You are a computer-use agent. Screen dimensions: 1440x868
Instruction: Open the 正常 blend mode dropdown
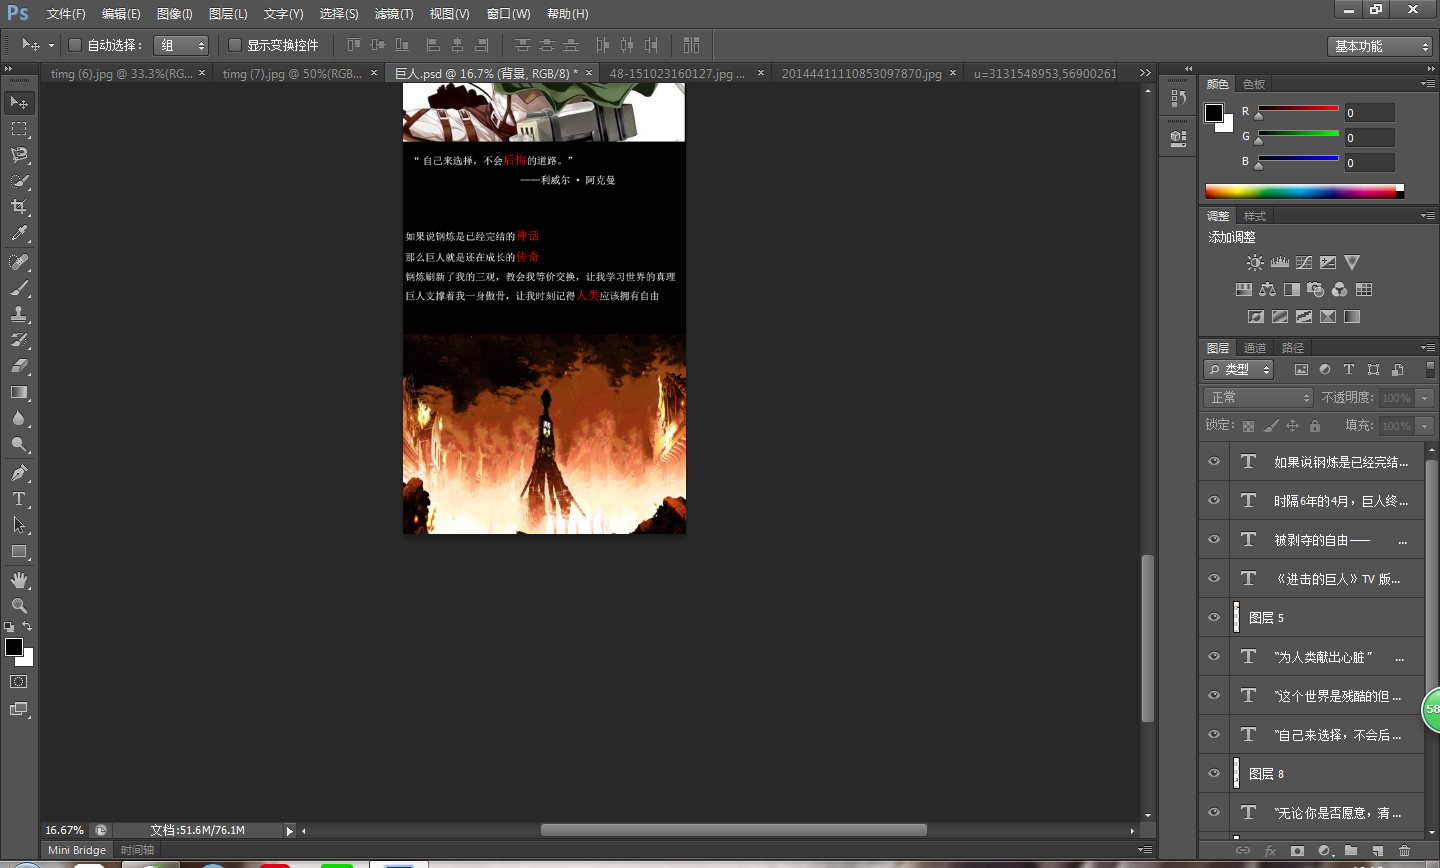pyautogui.click(x=1258, y=398)
